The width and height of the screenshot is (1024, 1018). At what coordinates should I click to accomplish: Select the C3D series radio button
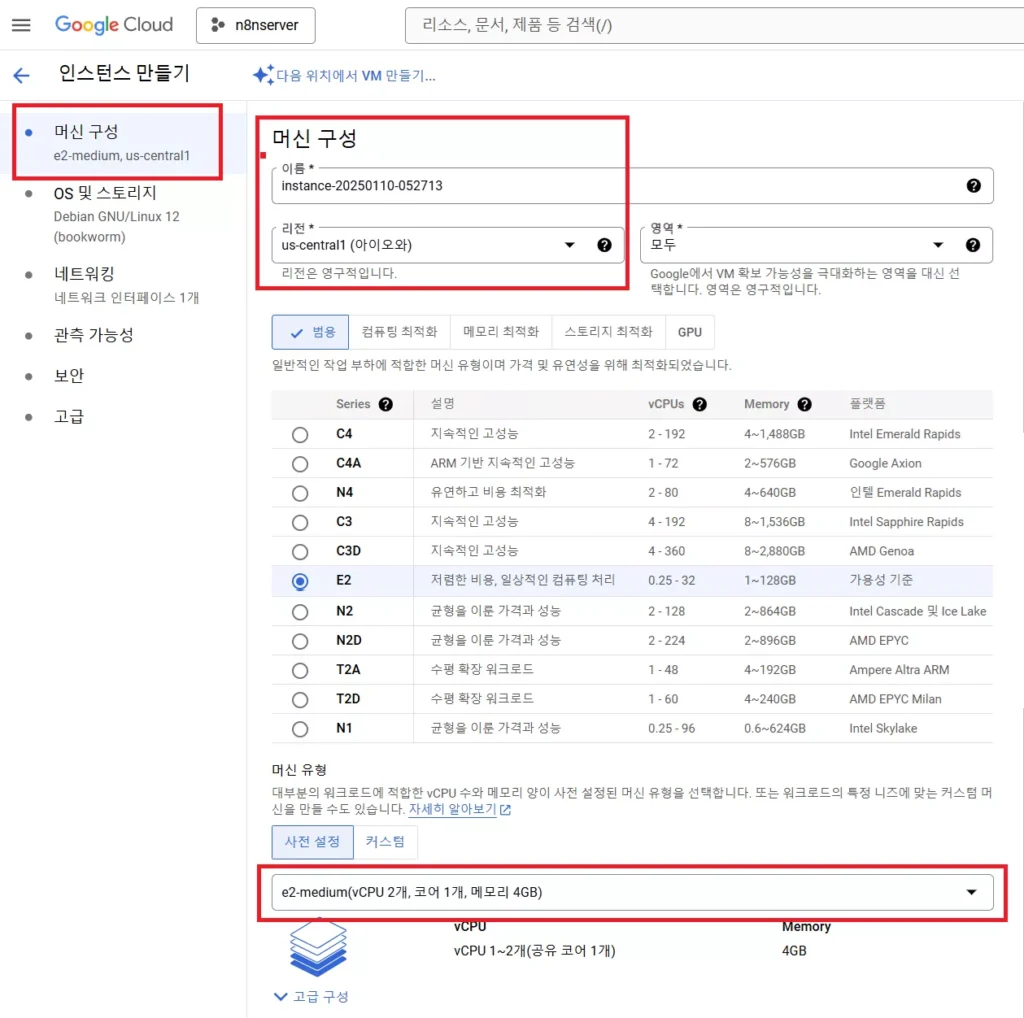(300, 552)
